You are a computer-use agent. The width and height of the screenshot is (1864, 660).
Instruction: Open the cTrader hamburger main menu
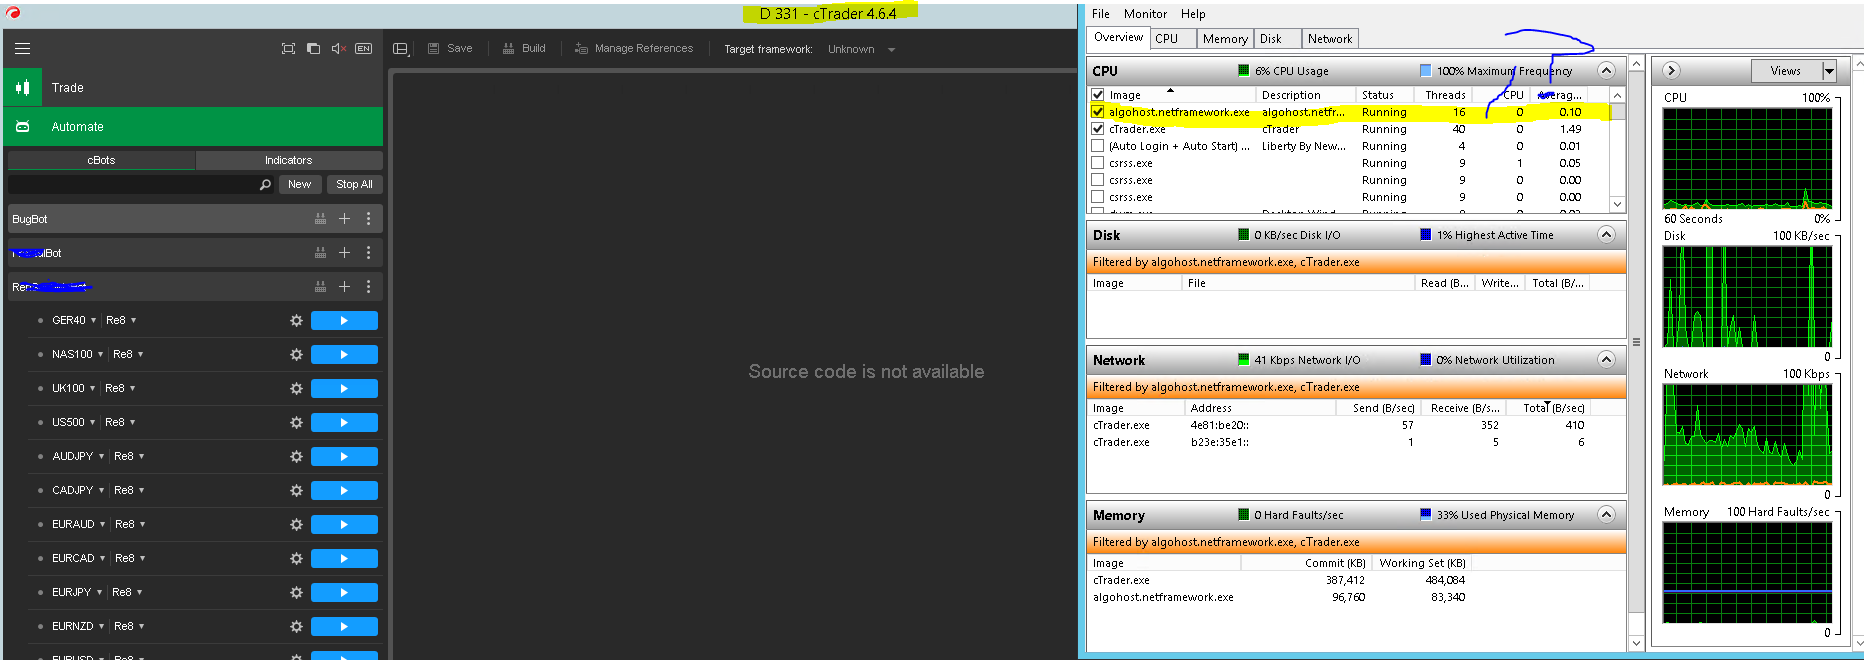[x=22, y=48]
